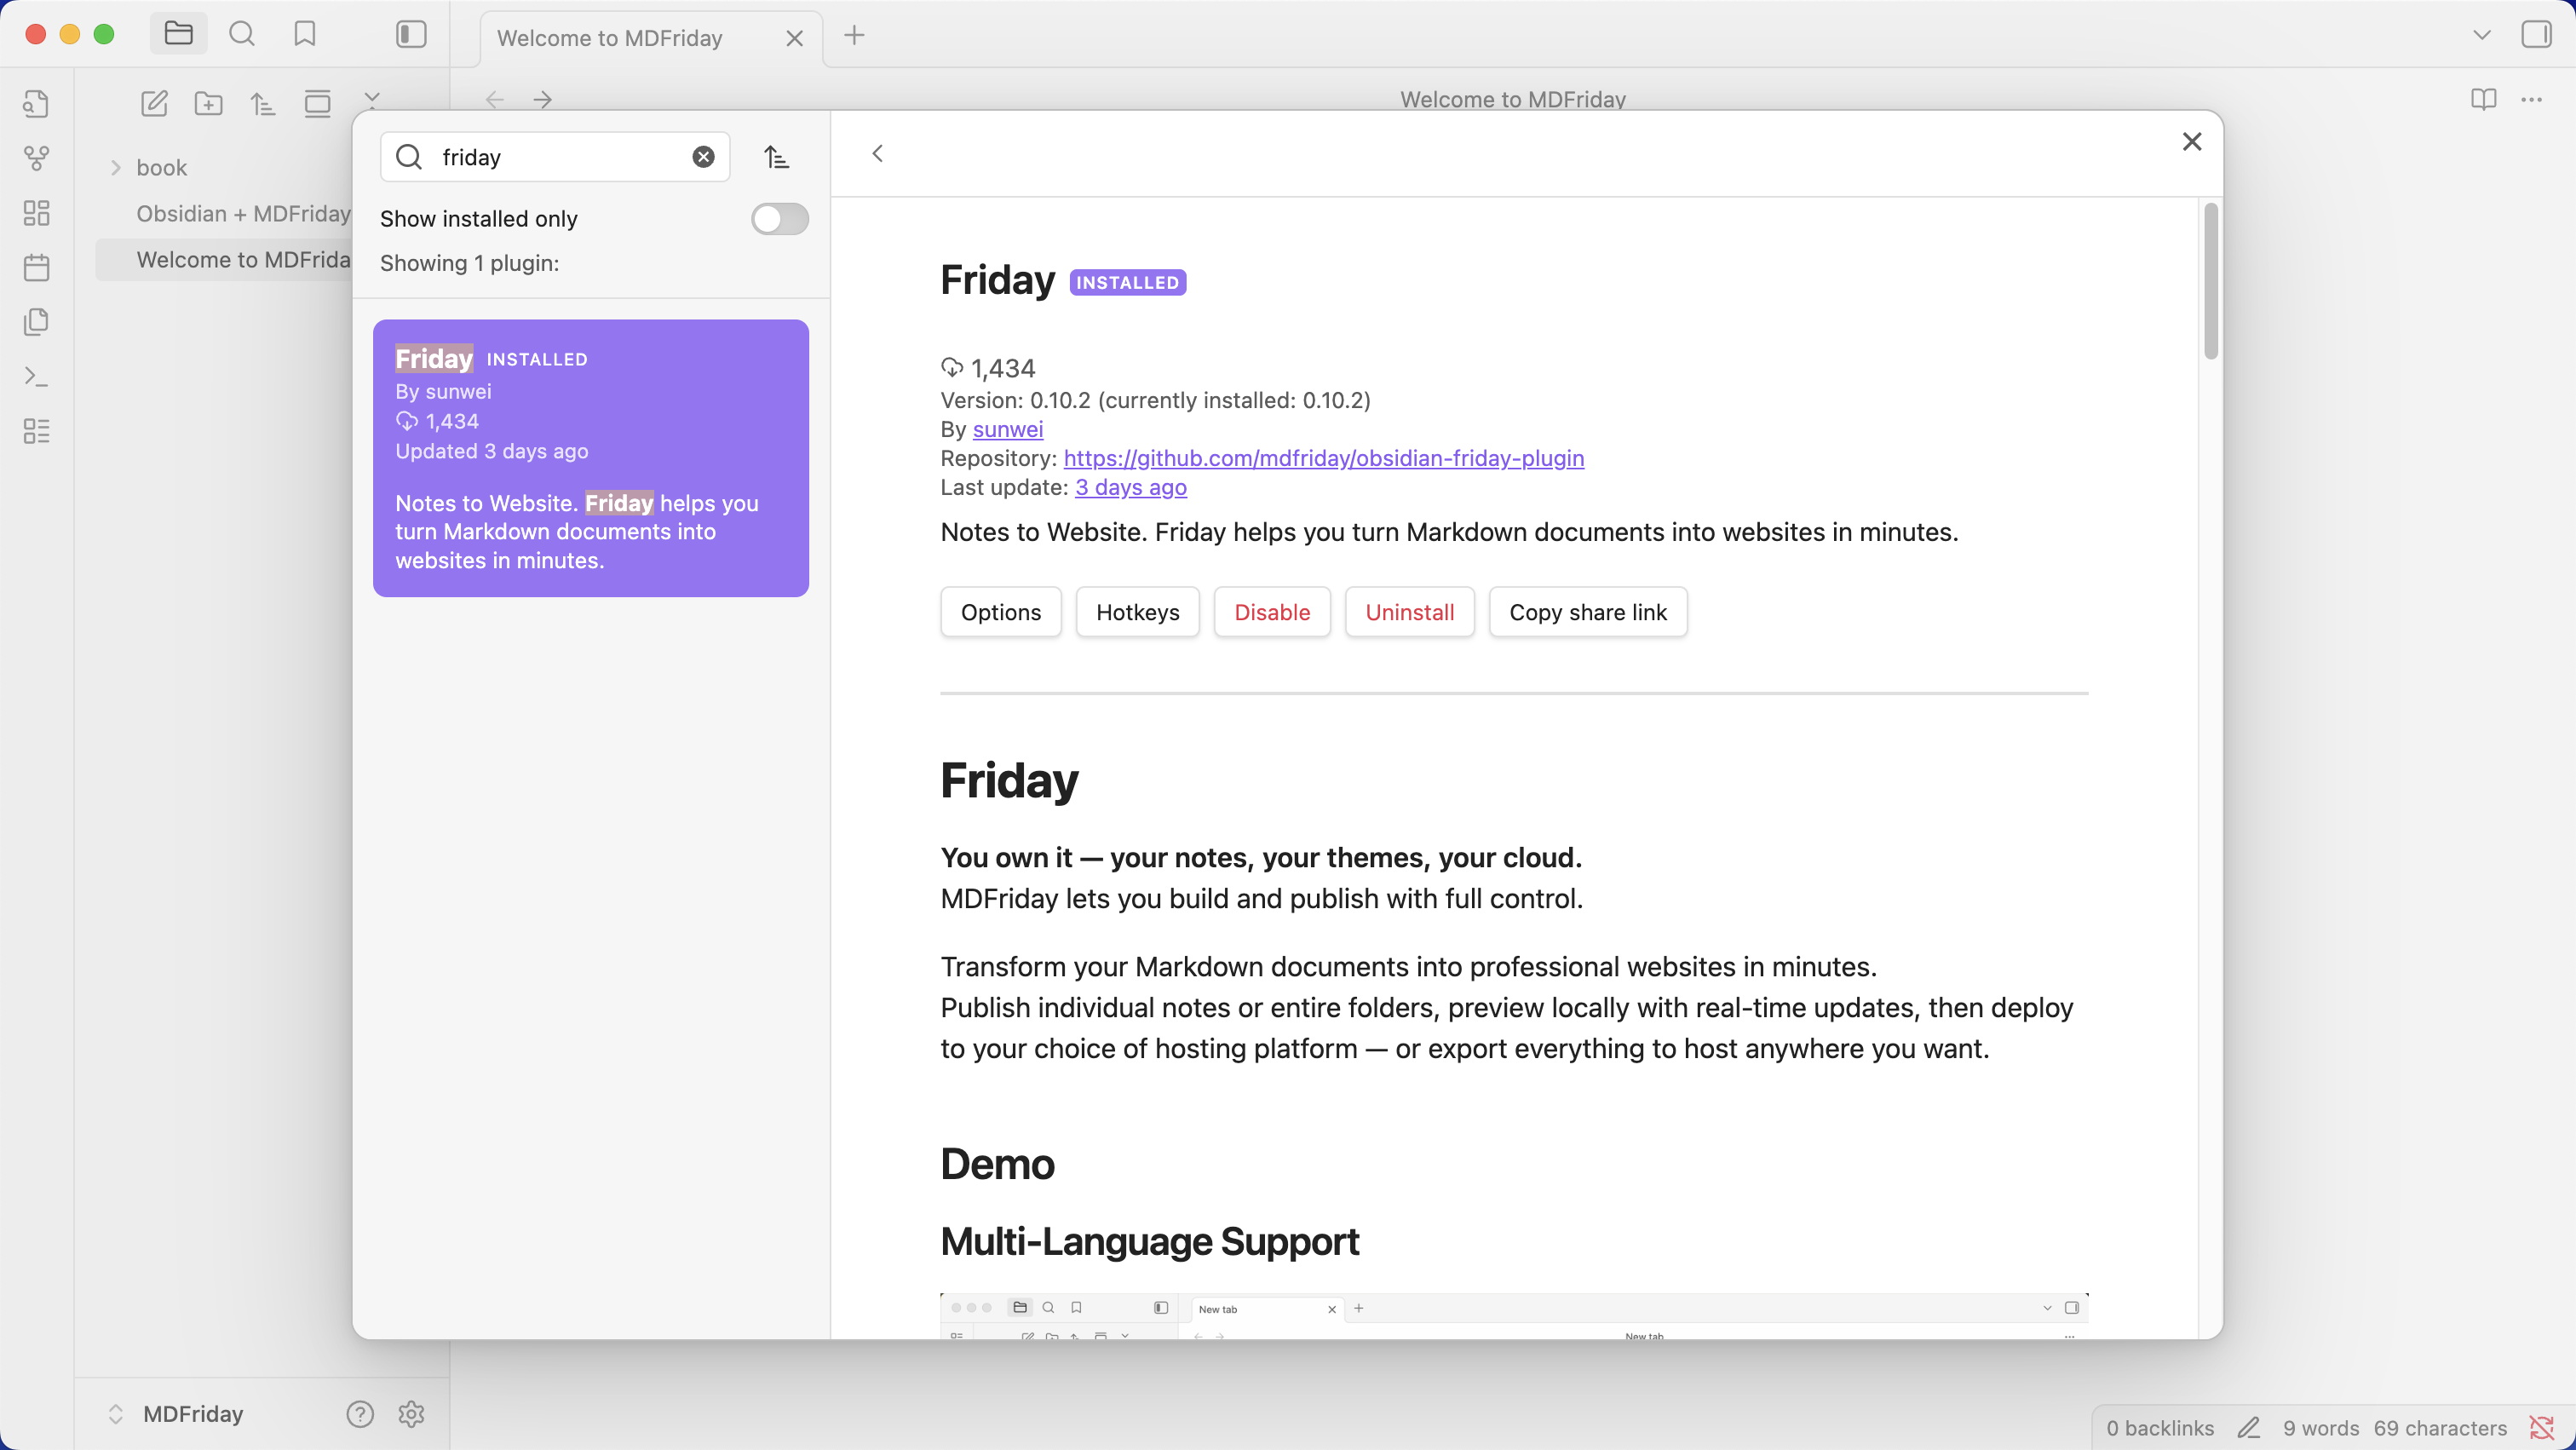Open bookmarks icon in top bar
2576x1450 pixels.
(x=305, y=35)
